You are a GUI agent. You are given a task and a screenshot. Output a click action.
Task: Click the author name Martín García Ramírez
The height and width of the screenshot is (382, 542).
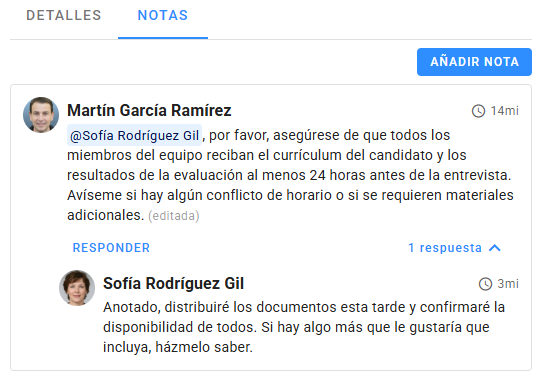pos(149,111)
